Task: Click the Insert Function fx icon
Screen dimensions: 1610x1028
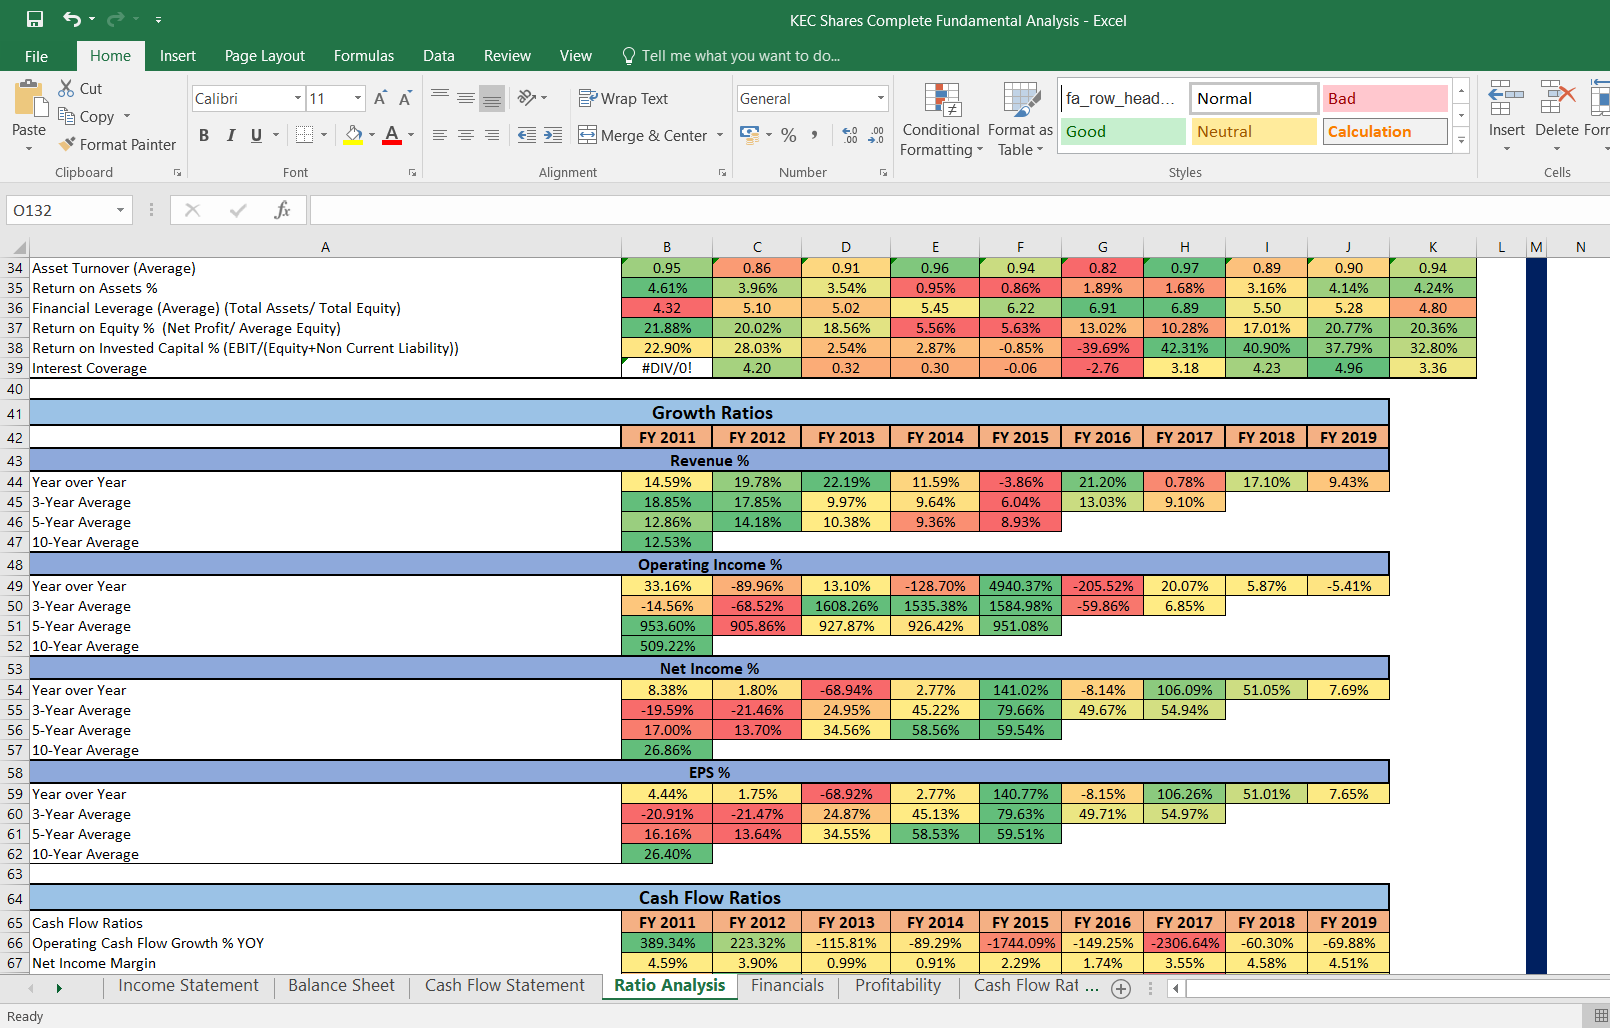Action: tap(283, 210)
